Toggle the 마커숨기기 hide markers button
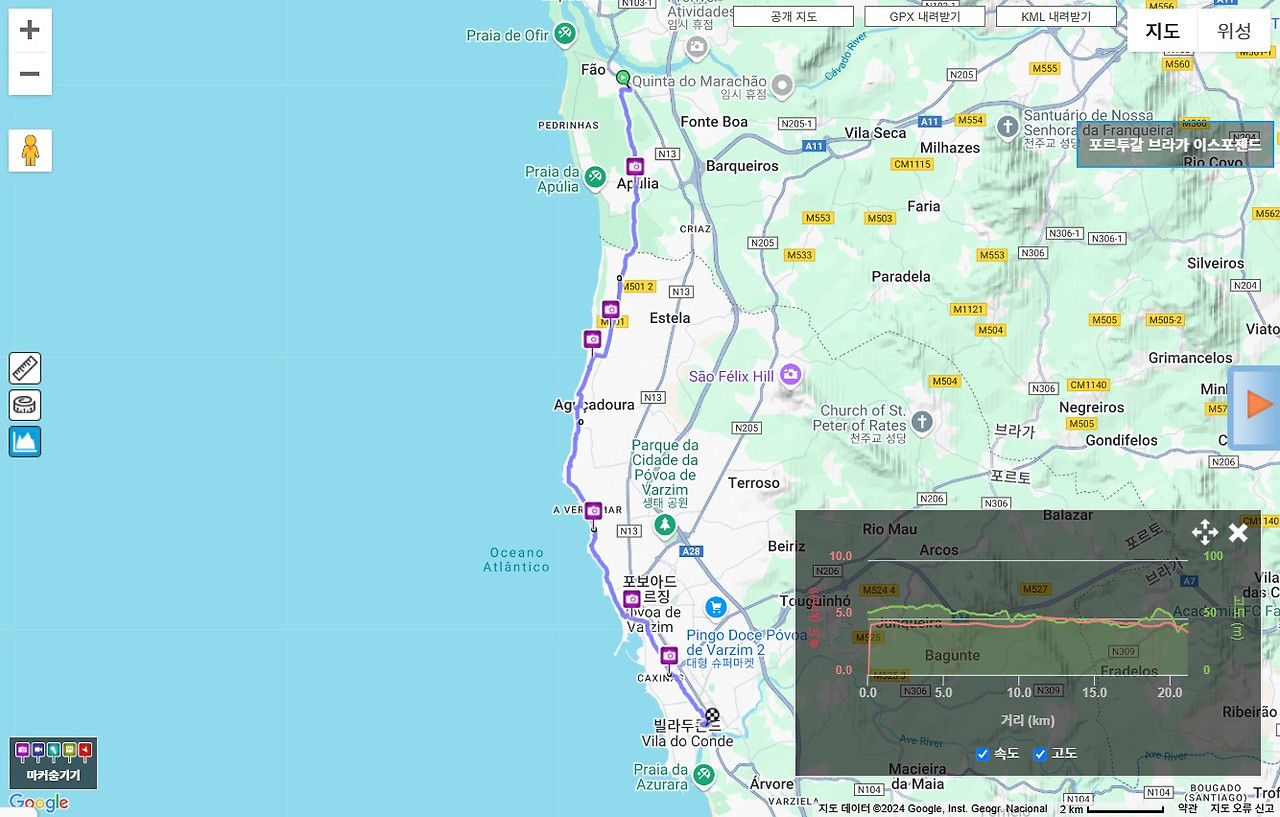 (x=53, y=763)
